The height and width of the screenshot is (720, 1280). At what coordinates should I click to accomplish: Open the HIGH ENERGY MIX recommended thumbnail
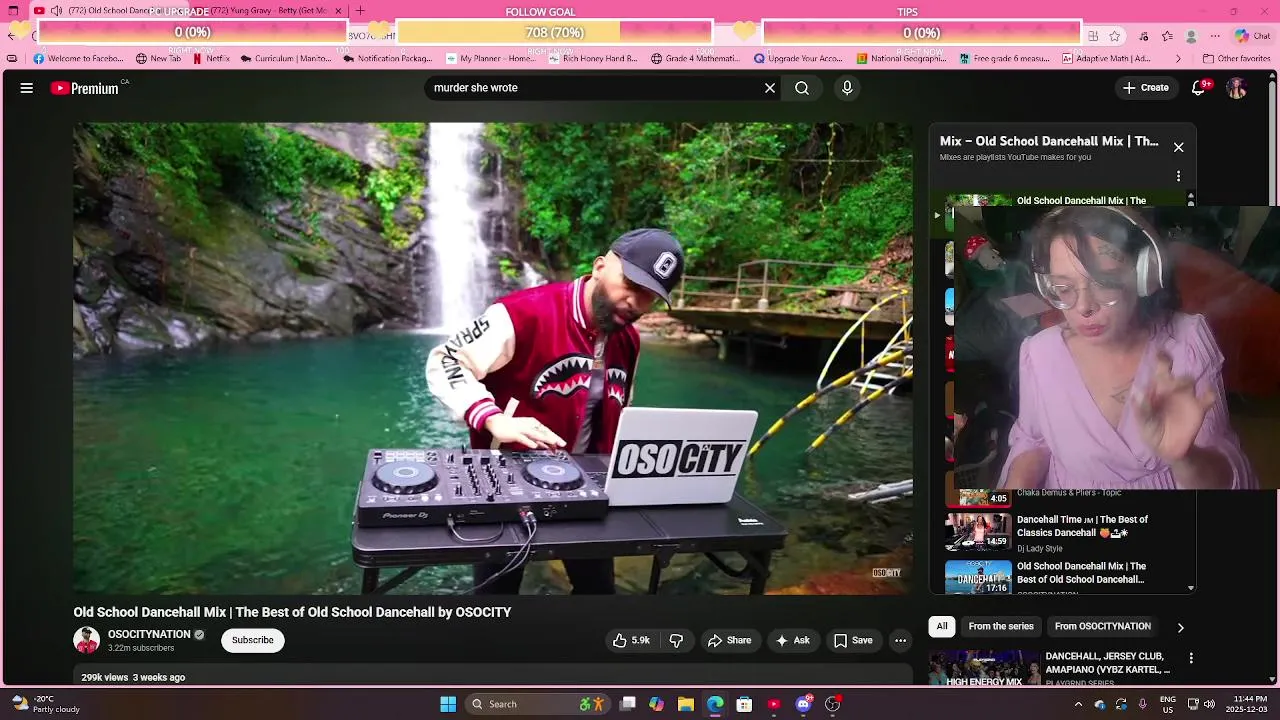click(x=985, y=667)
